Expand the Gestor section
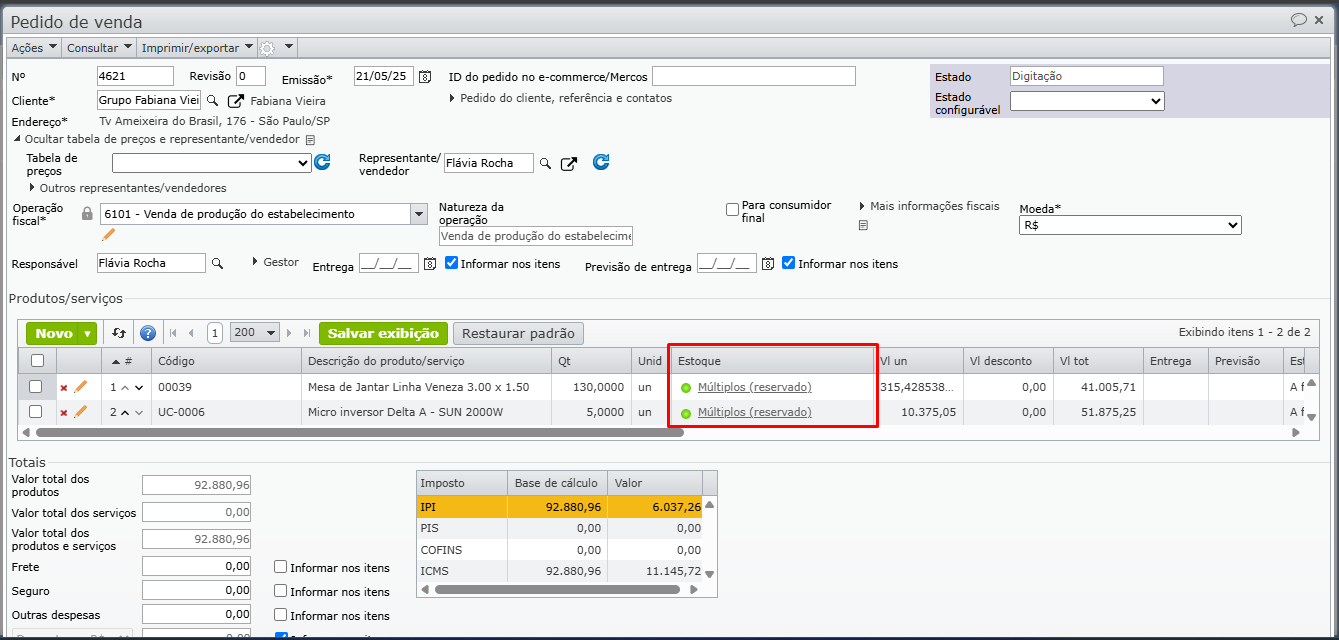 coord(275,262)
